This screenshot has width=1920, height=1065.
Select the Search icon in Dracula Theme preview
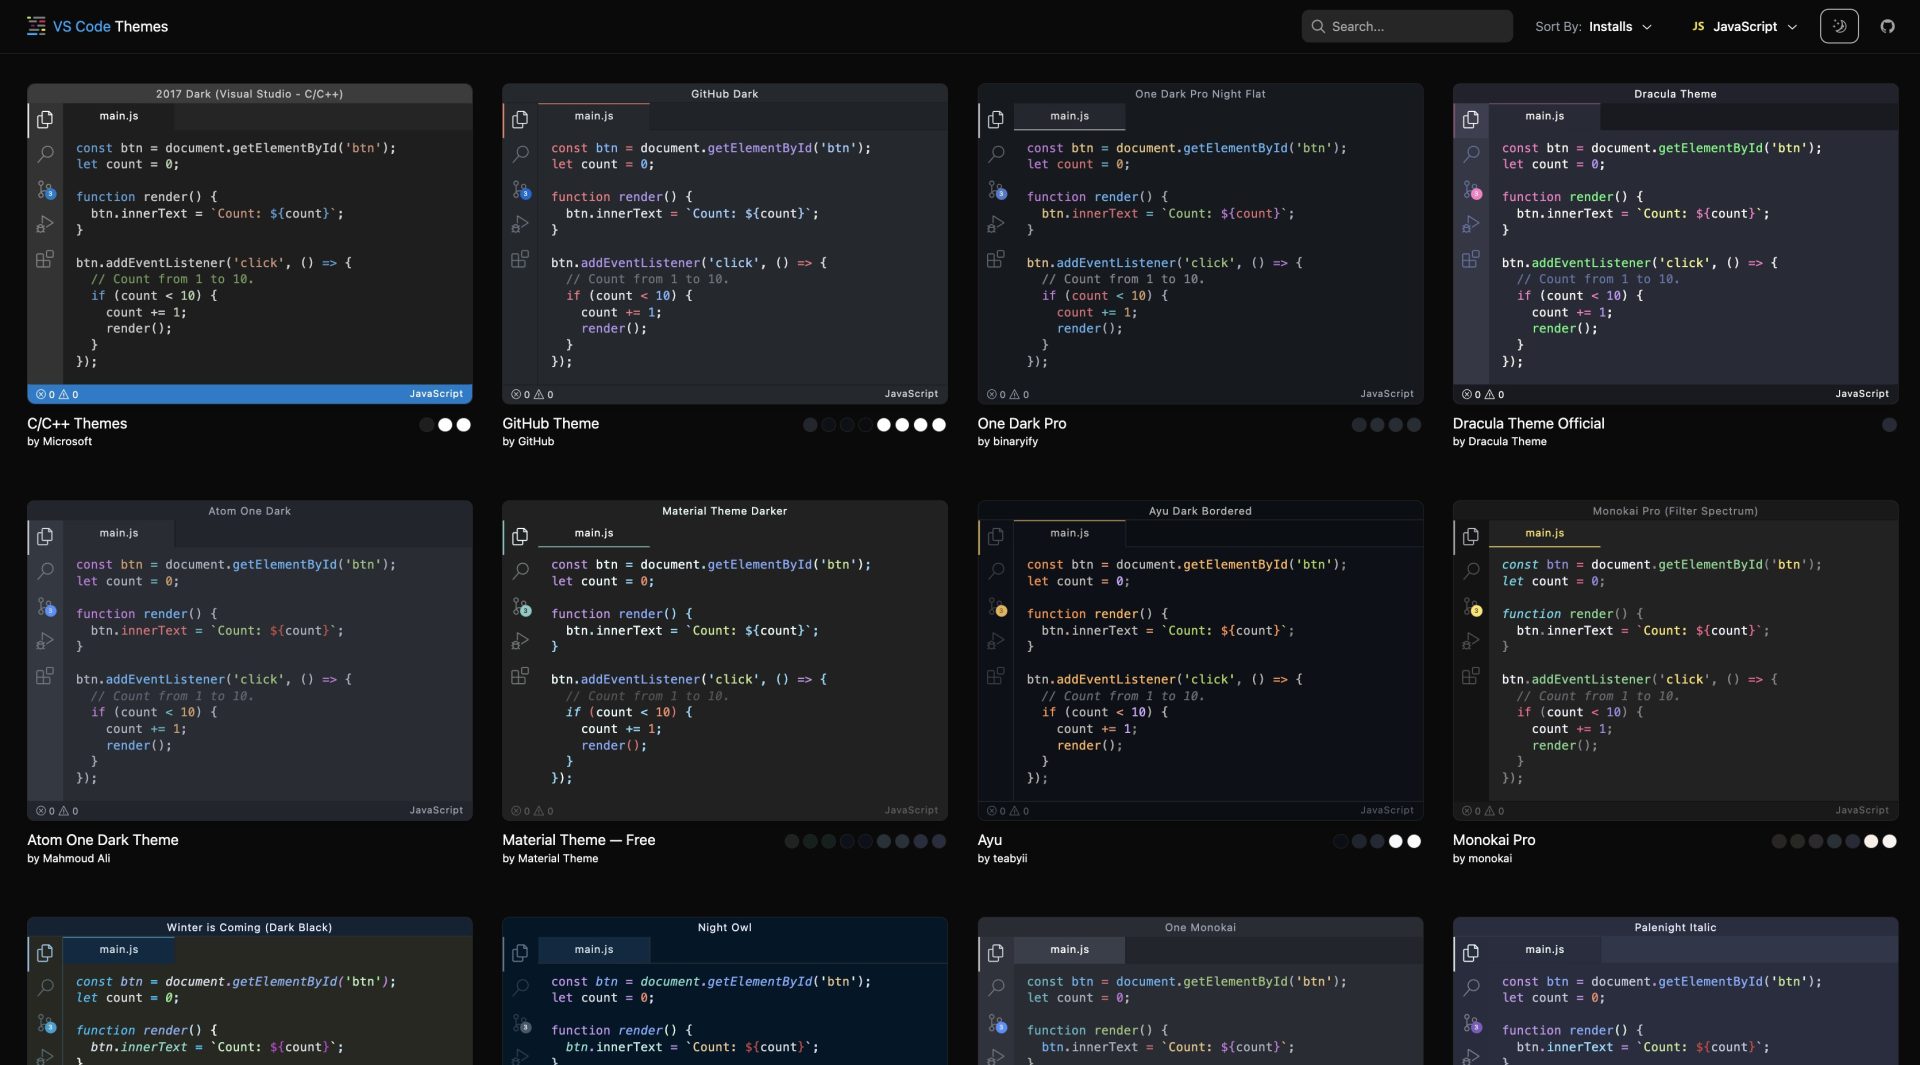click(1472, 155)
